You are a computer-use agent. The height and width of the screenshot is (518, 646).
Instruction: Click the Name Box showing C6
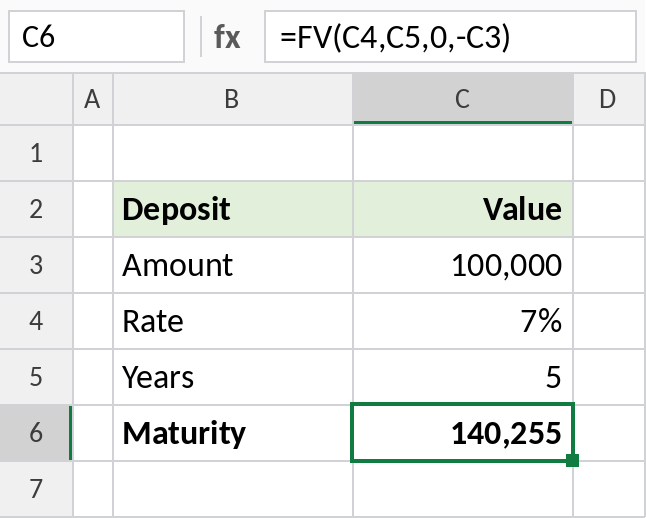coord(96,37)
